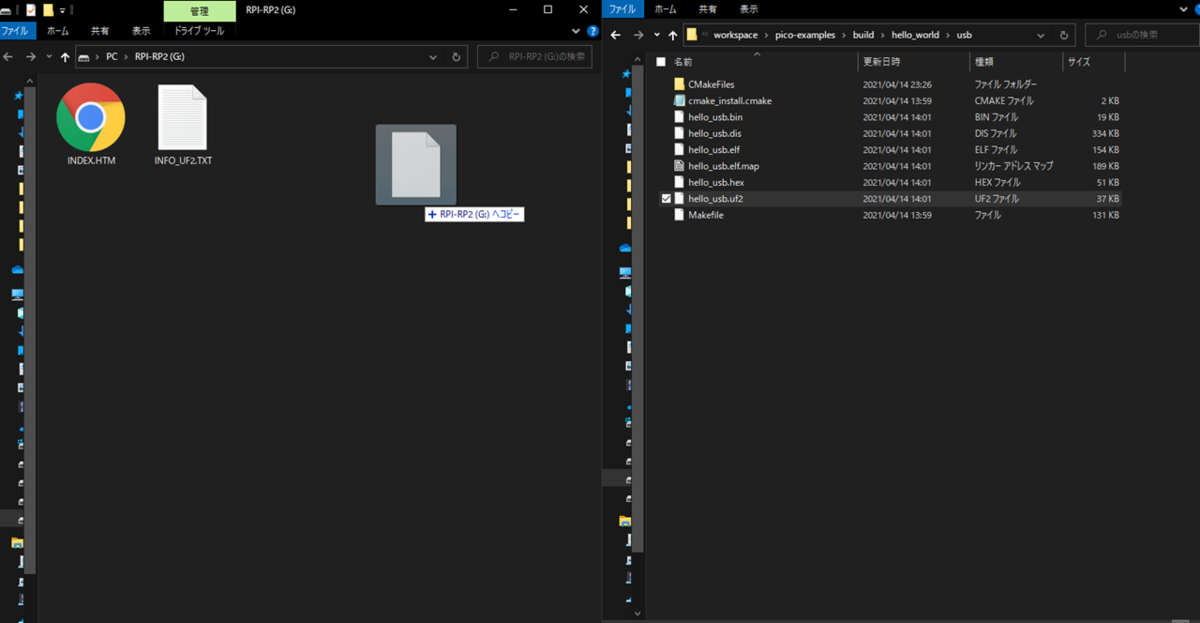Go up one level in usb folder window
Screen dimensions: 1200x623
[x=672, y=35]
